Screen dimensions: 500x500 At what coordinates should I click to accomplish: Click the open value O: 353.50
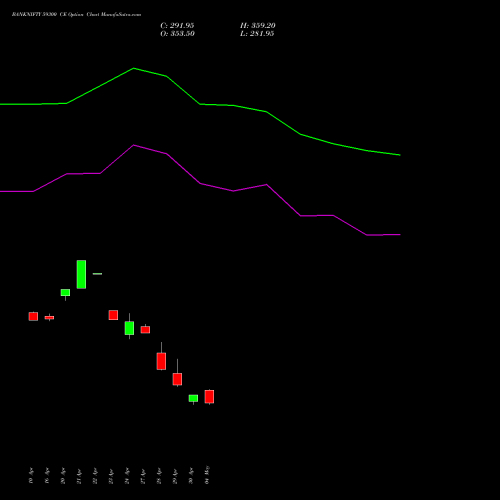177,34
